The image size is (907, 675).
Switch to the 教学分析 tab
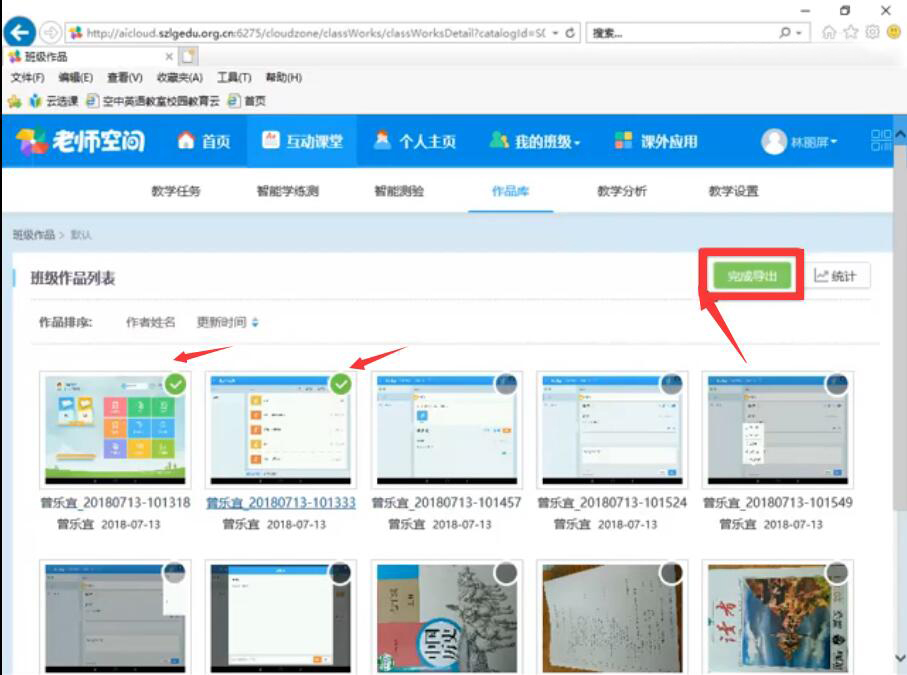click(x=620, y=191)
